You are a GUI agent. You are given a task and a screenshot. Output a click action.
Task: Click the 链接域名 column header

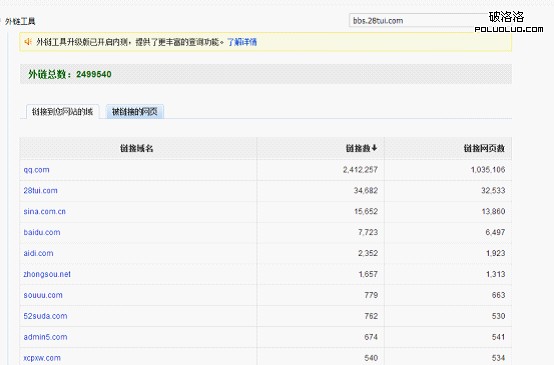[137, 148]
